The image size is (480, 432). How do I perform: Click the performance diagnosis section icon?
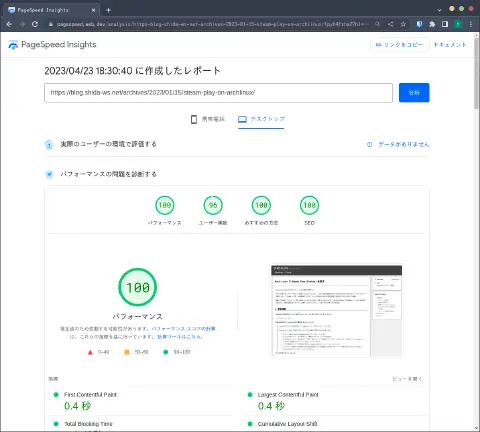[49, 174]
